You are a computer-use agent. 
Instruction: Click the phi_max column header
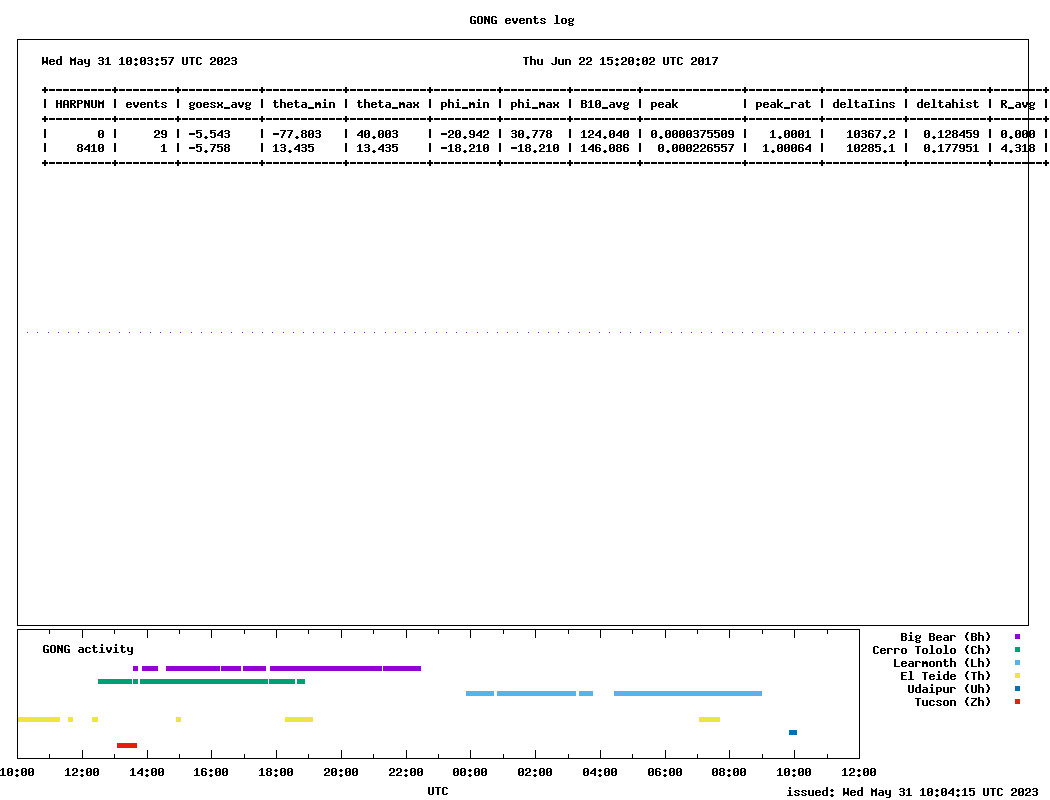(x=534, y=104)
